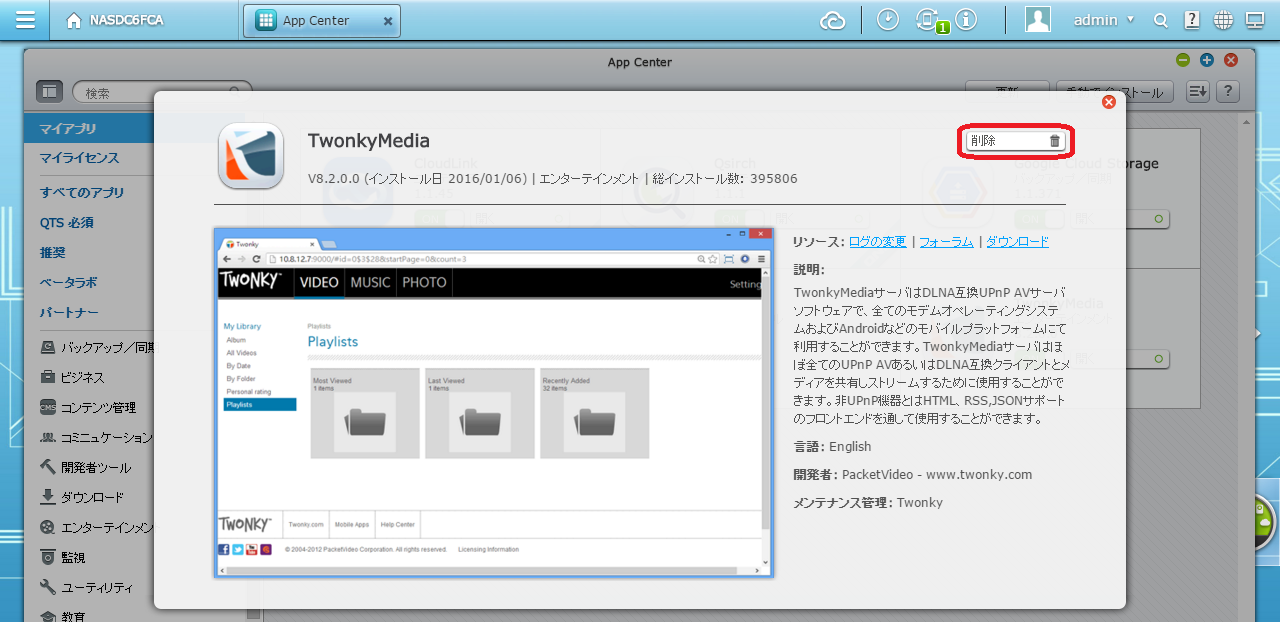Open App Center help question icon

[1228, 92]
